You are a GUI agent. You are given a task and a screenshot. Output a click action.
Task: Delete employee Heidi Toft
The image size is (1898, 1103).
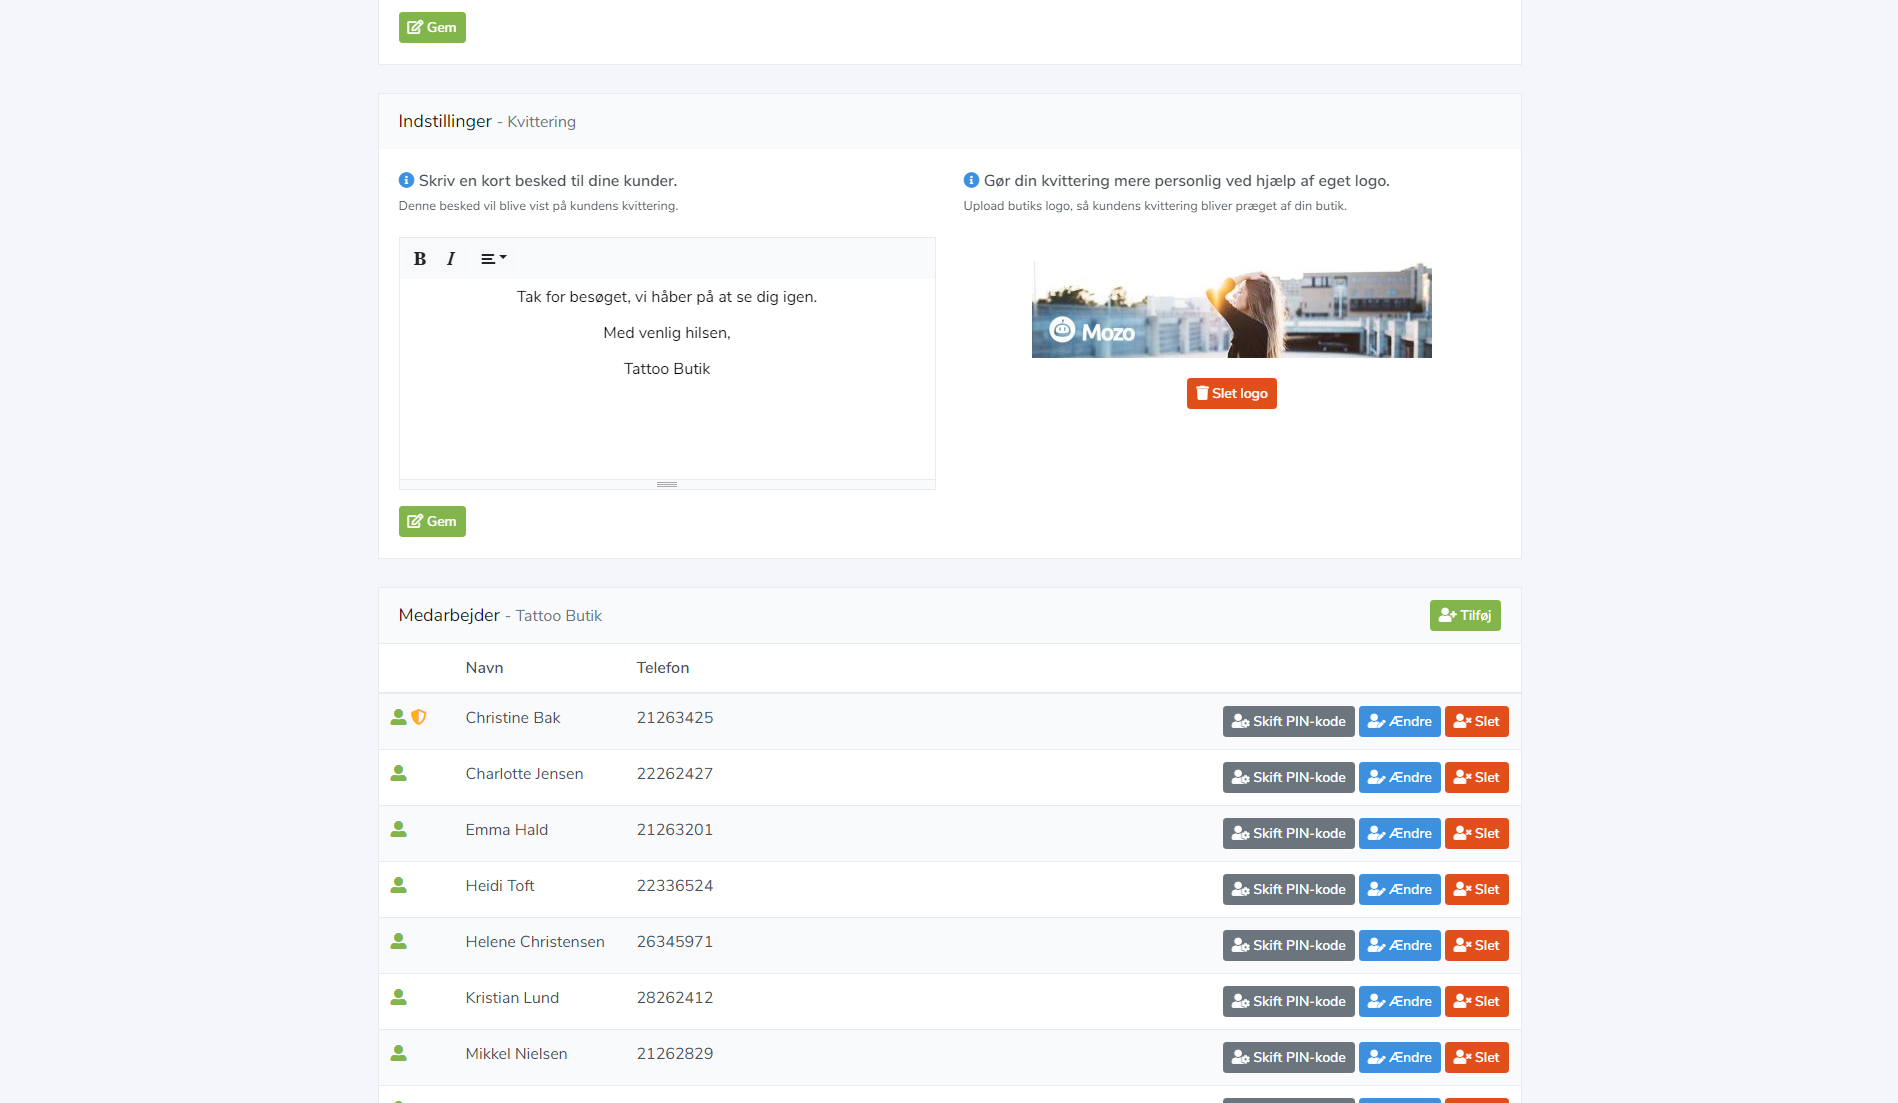coord(1476,890)
